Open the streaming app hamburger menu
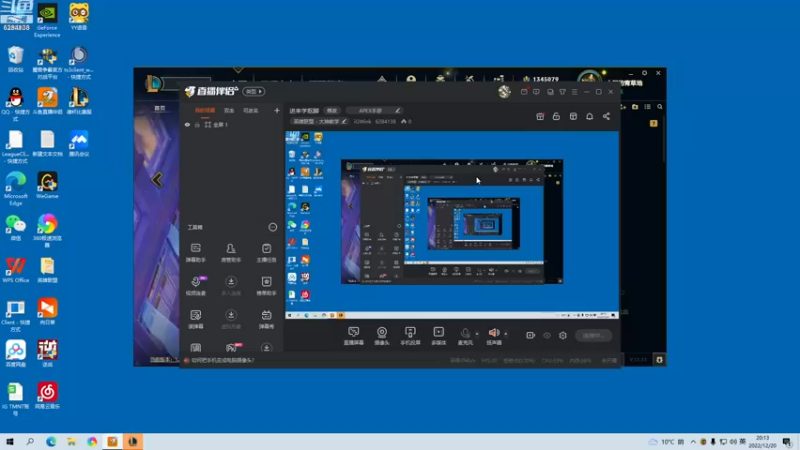This screenshot has width=800, height=450. [574, 92]
